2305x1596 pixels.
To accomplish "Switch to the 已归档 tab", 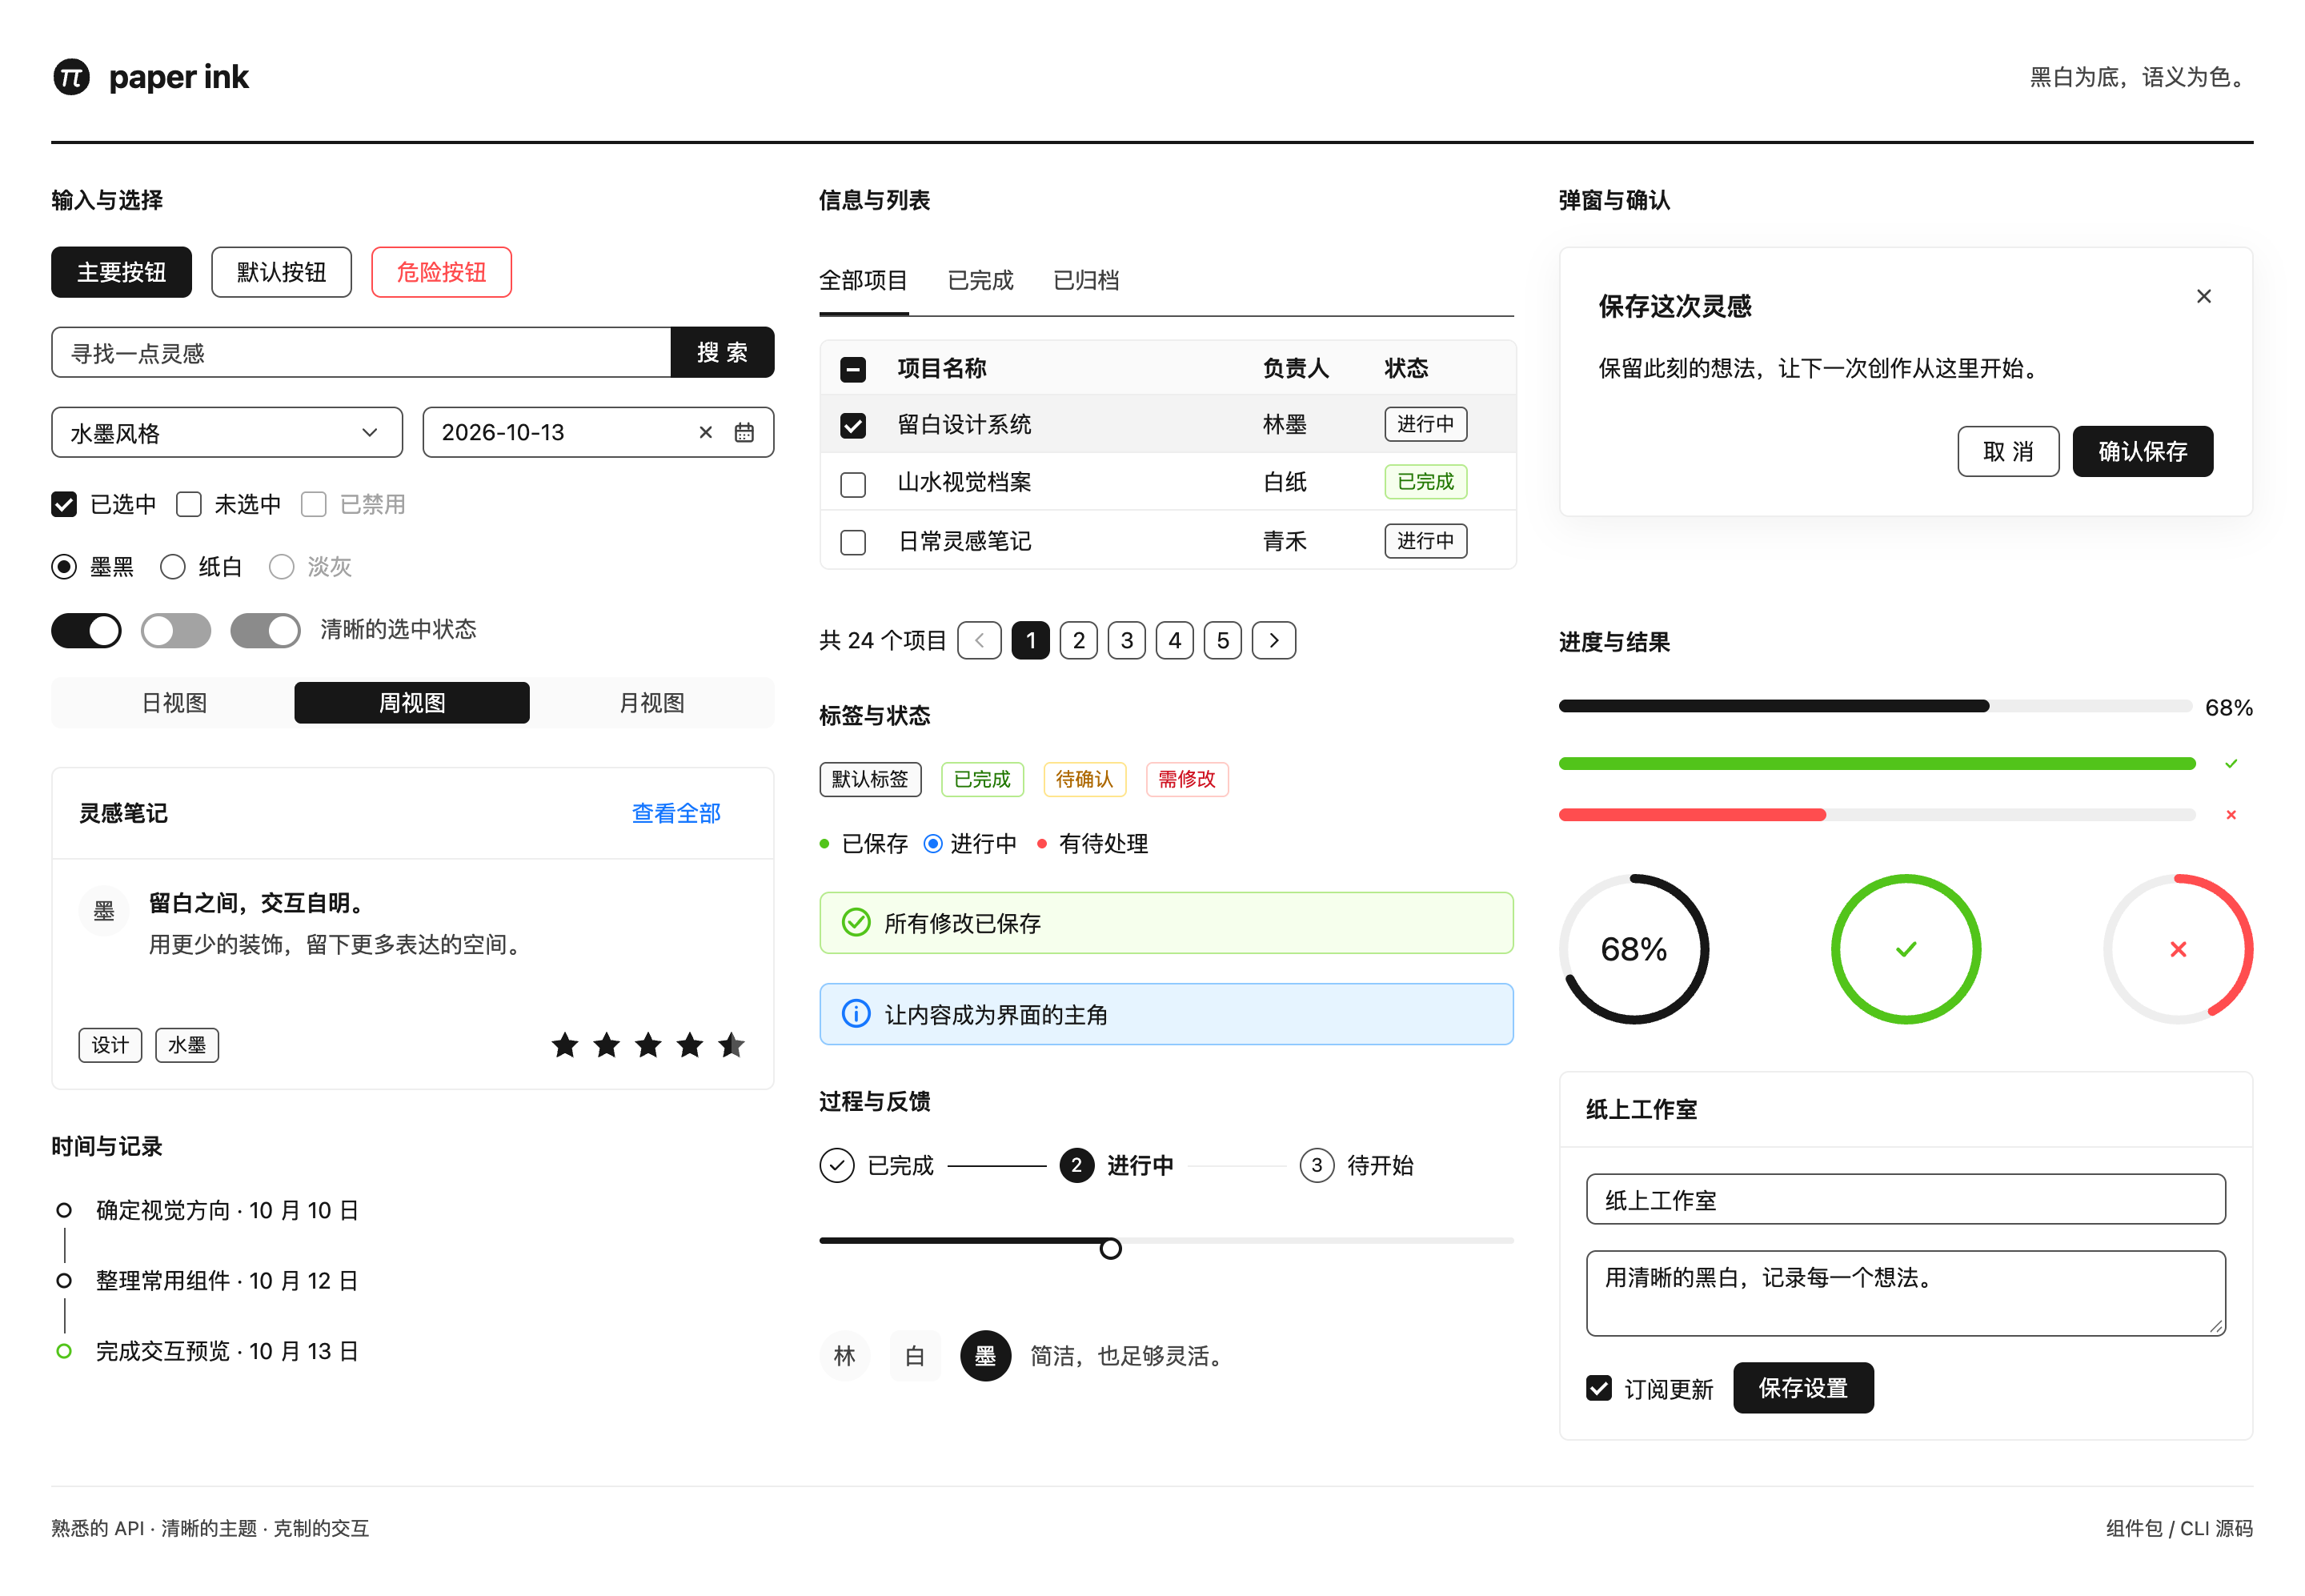I will (x=1086, y=281).
